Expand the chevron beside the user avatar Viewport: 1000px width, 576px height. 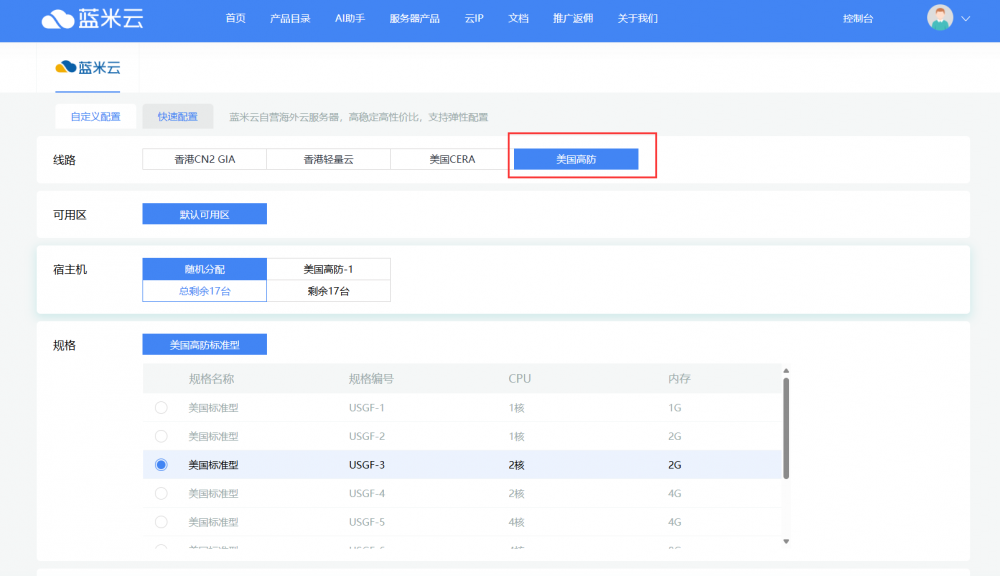(x=965, y=19)
